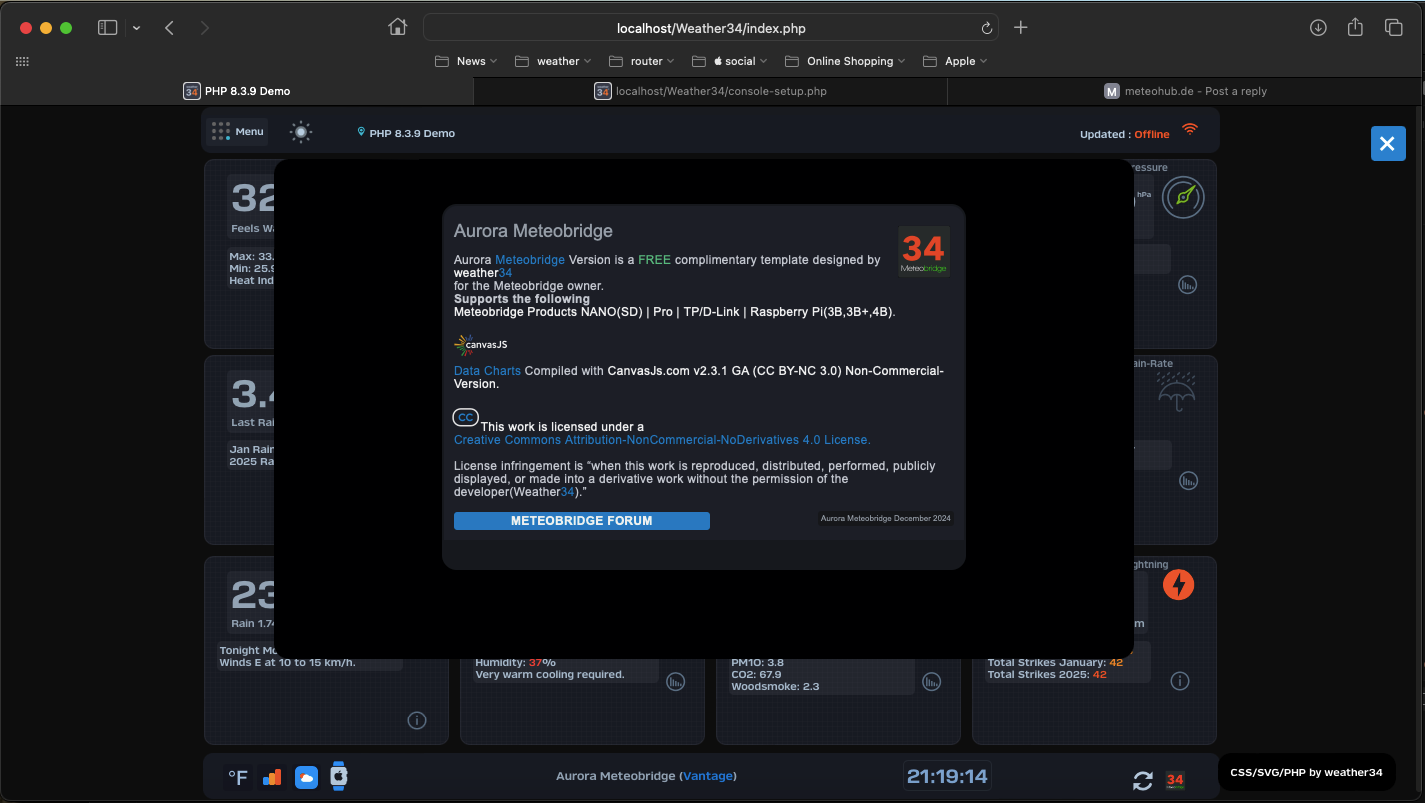
Task: Click the barometer pressure gauge icon
Action: (x=1184, y=197)
